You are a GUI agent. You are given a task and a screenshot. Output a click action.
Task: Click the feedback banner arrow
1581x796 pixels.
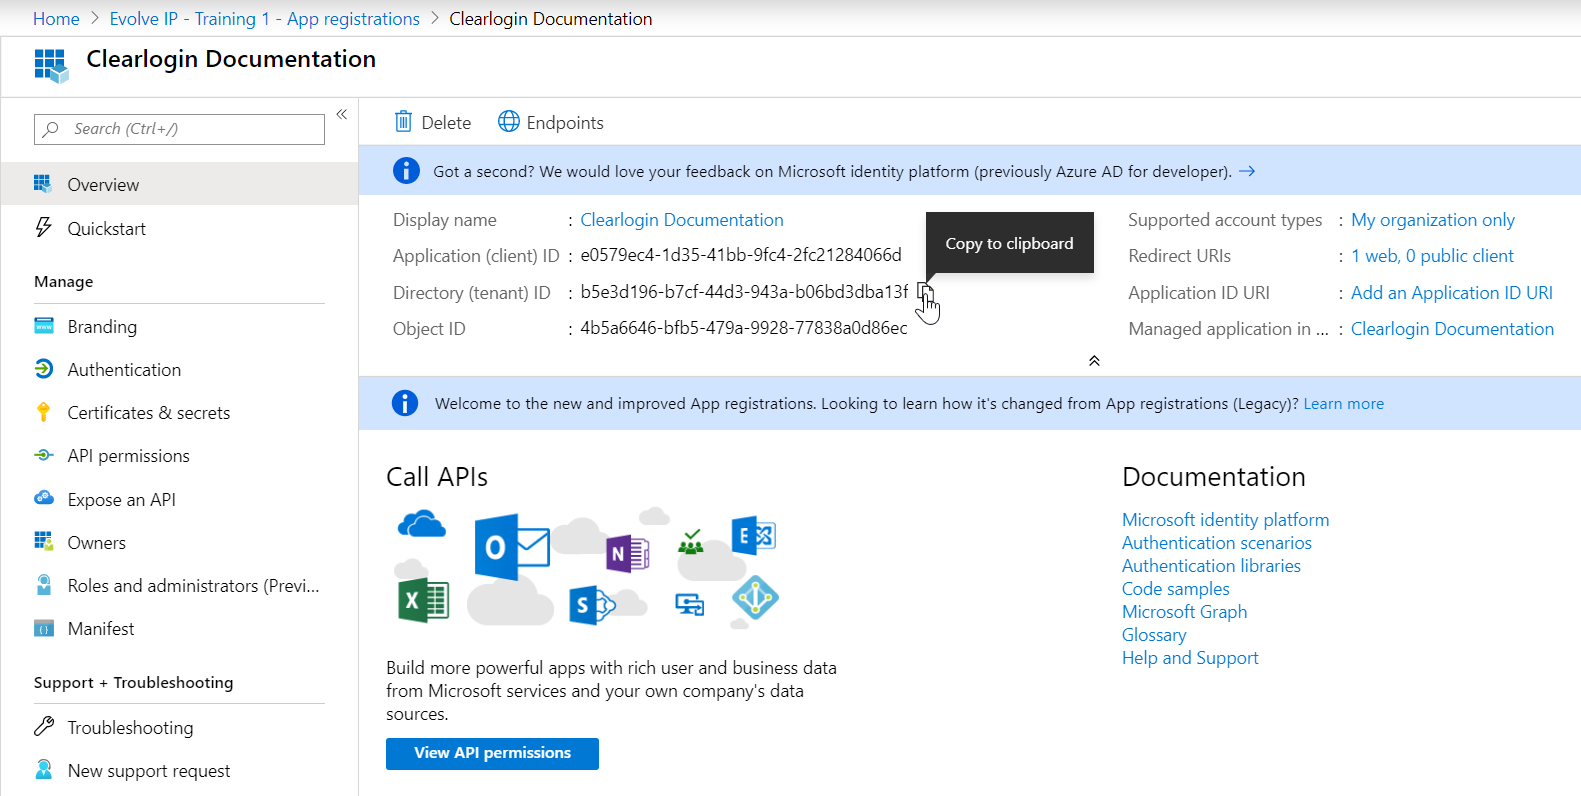pos(1247,171)
